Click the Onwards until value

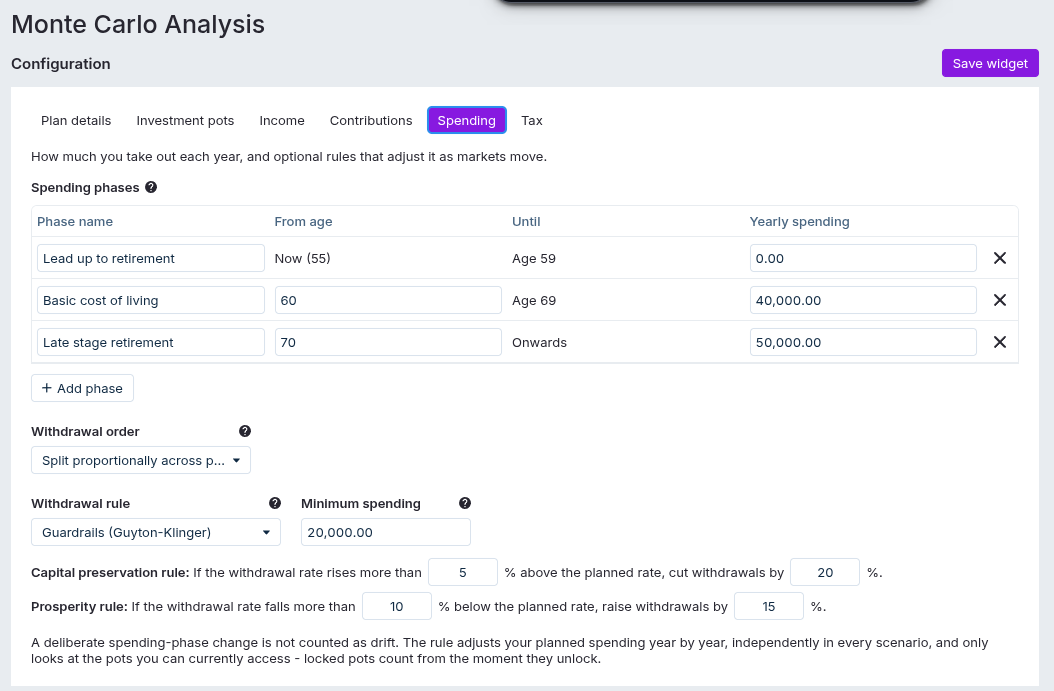coord(539,343)
